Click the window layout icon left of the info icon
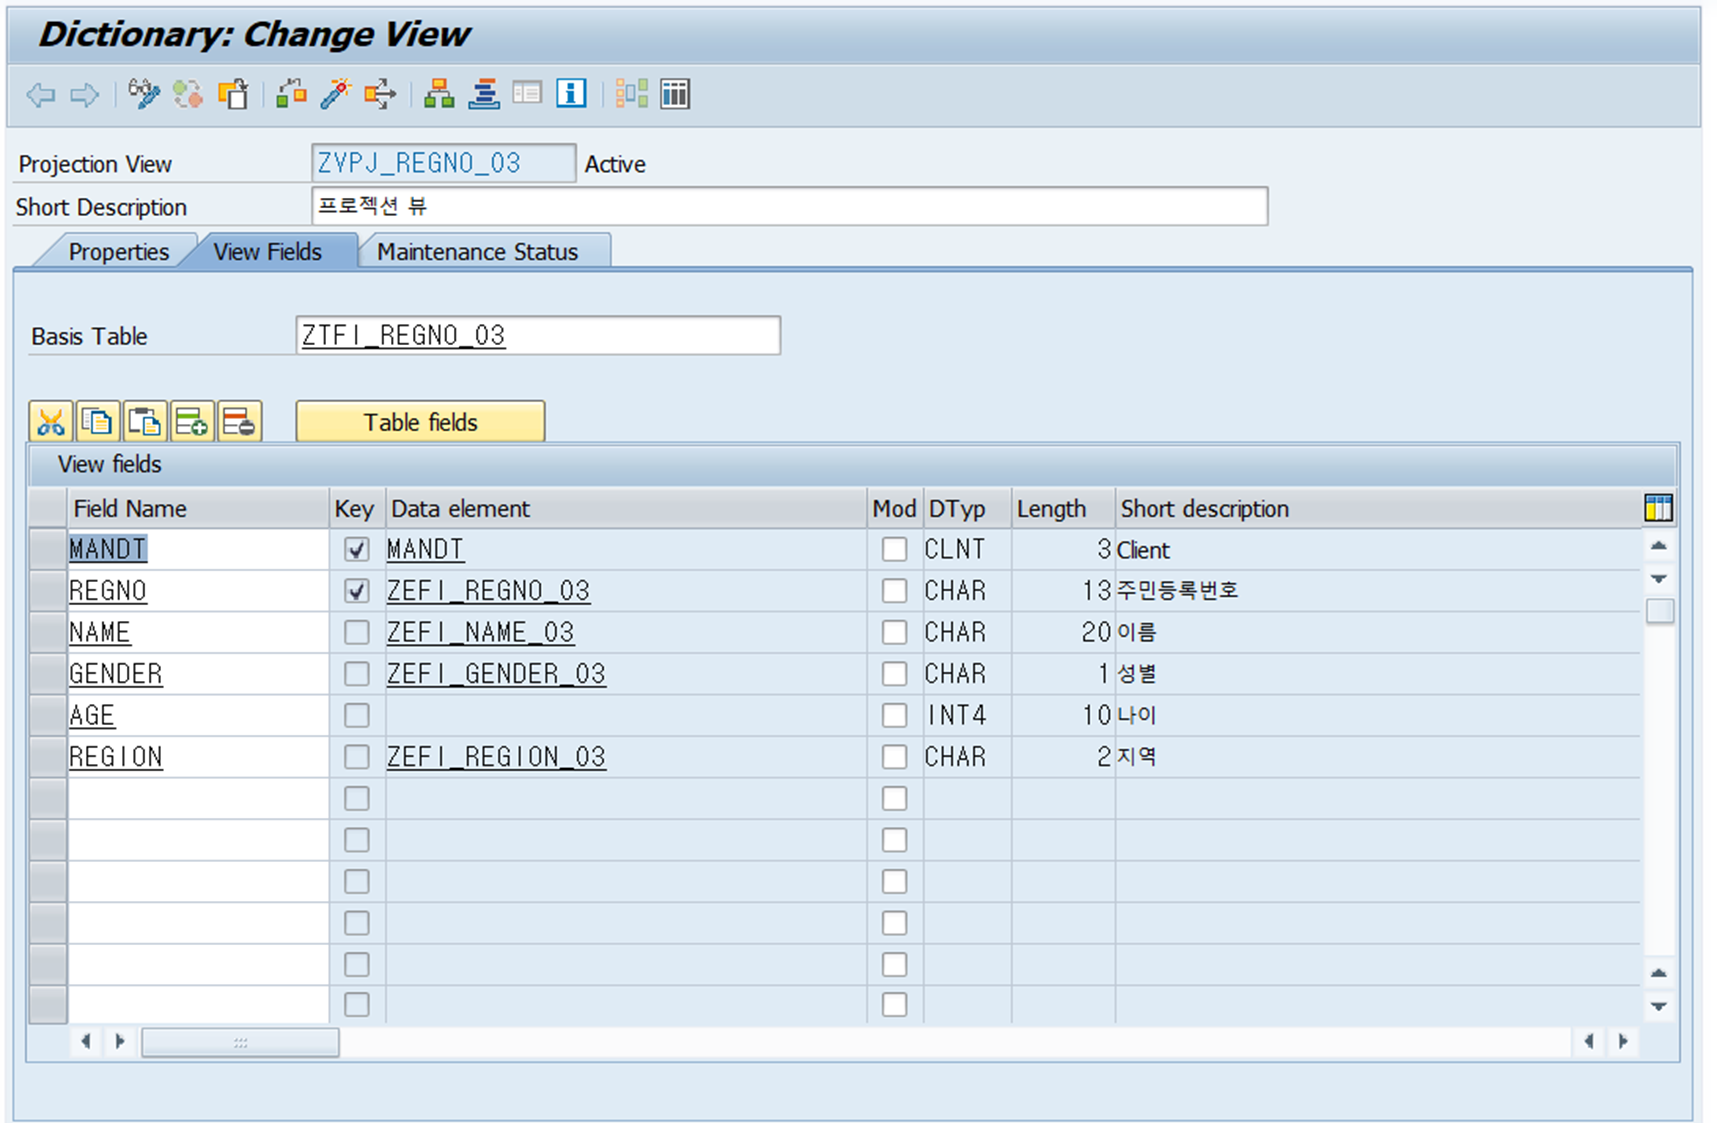1717x1123 pixels. point(527,94)
